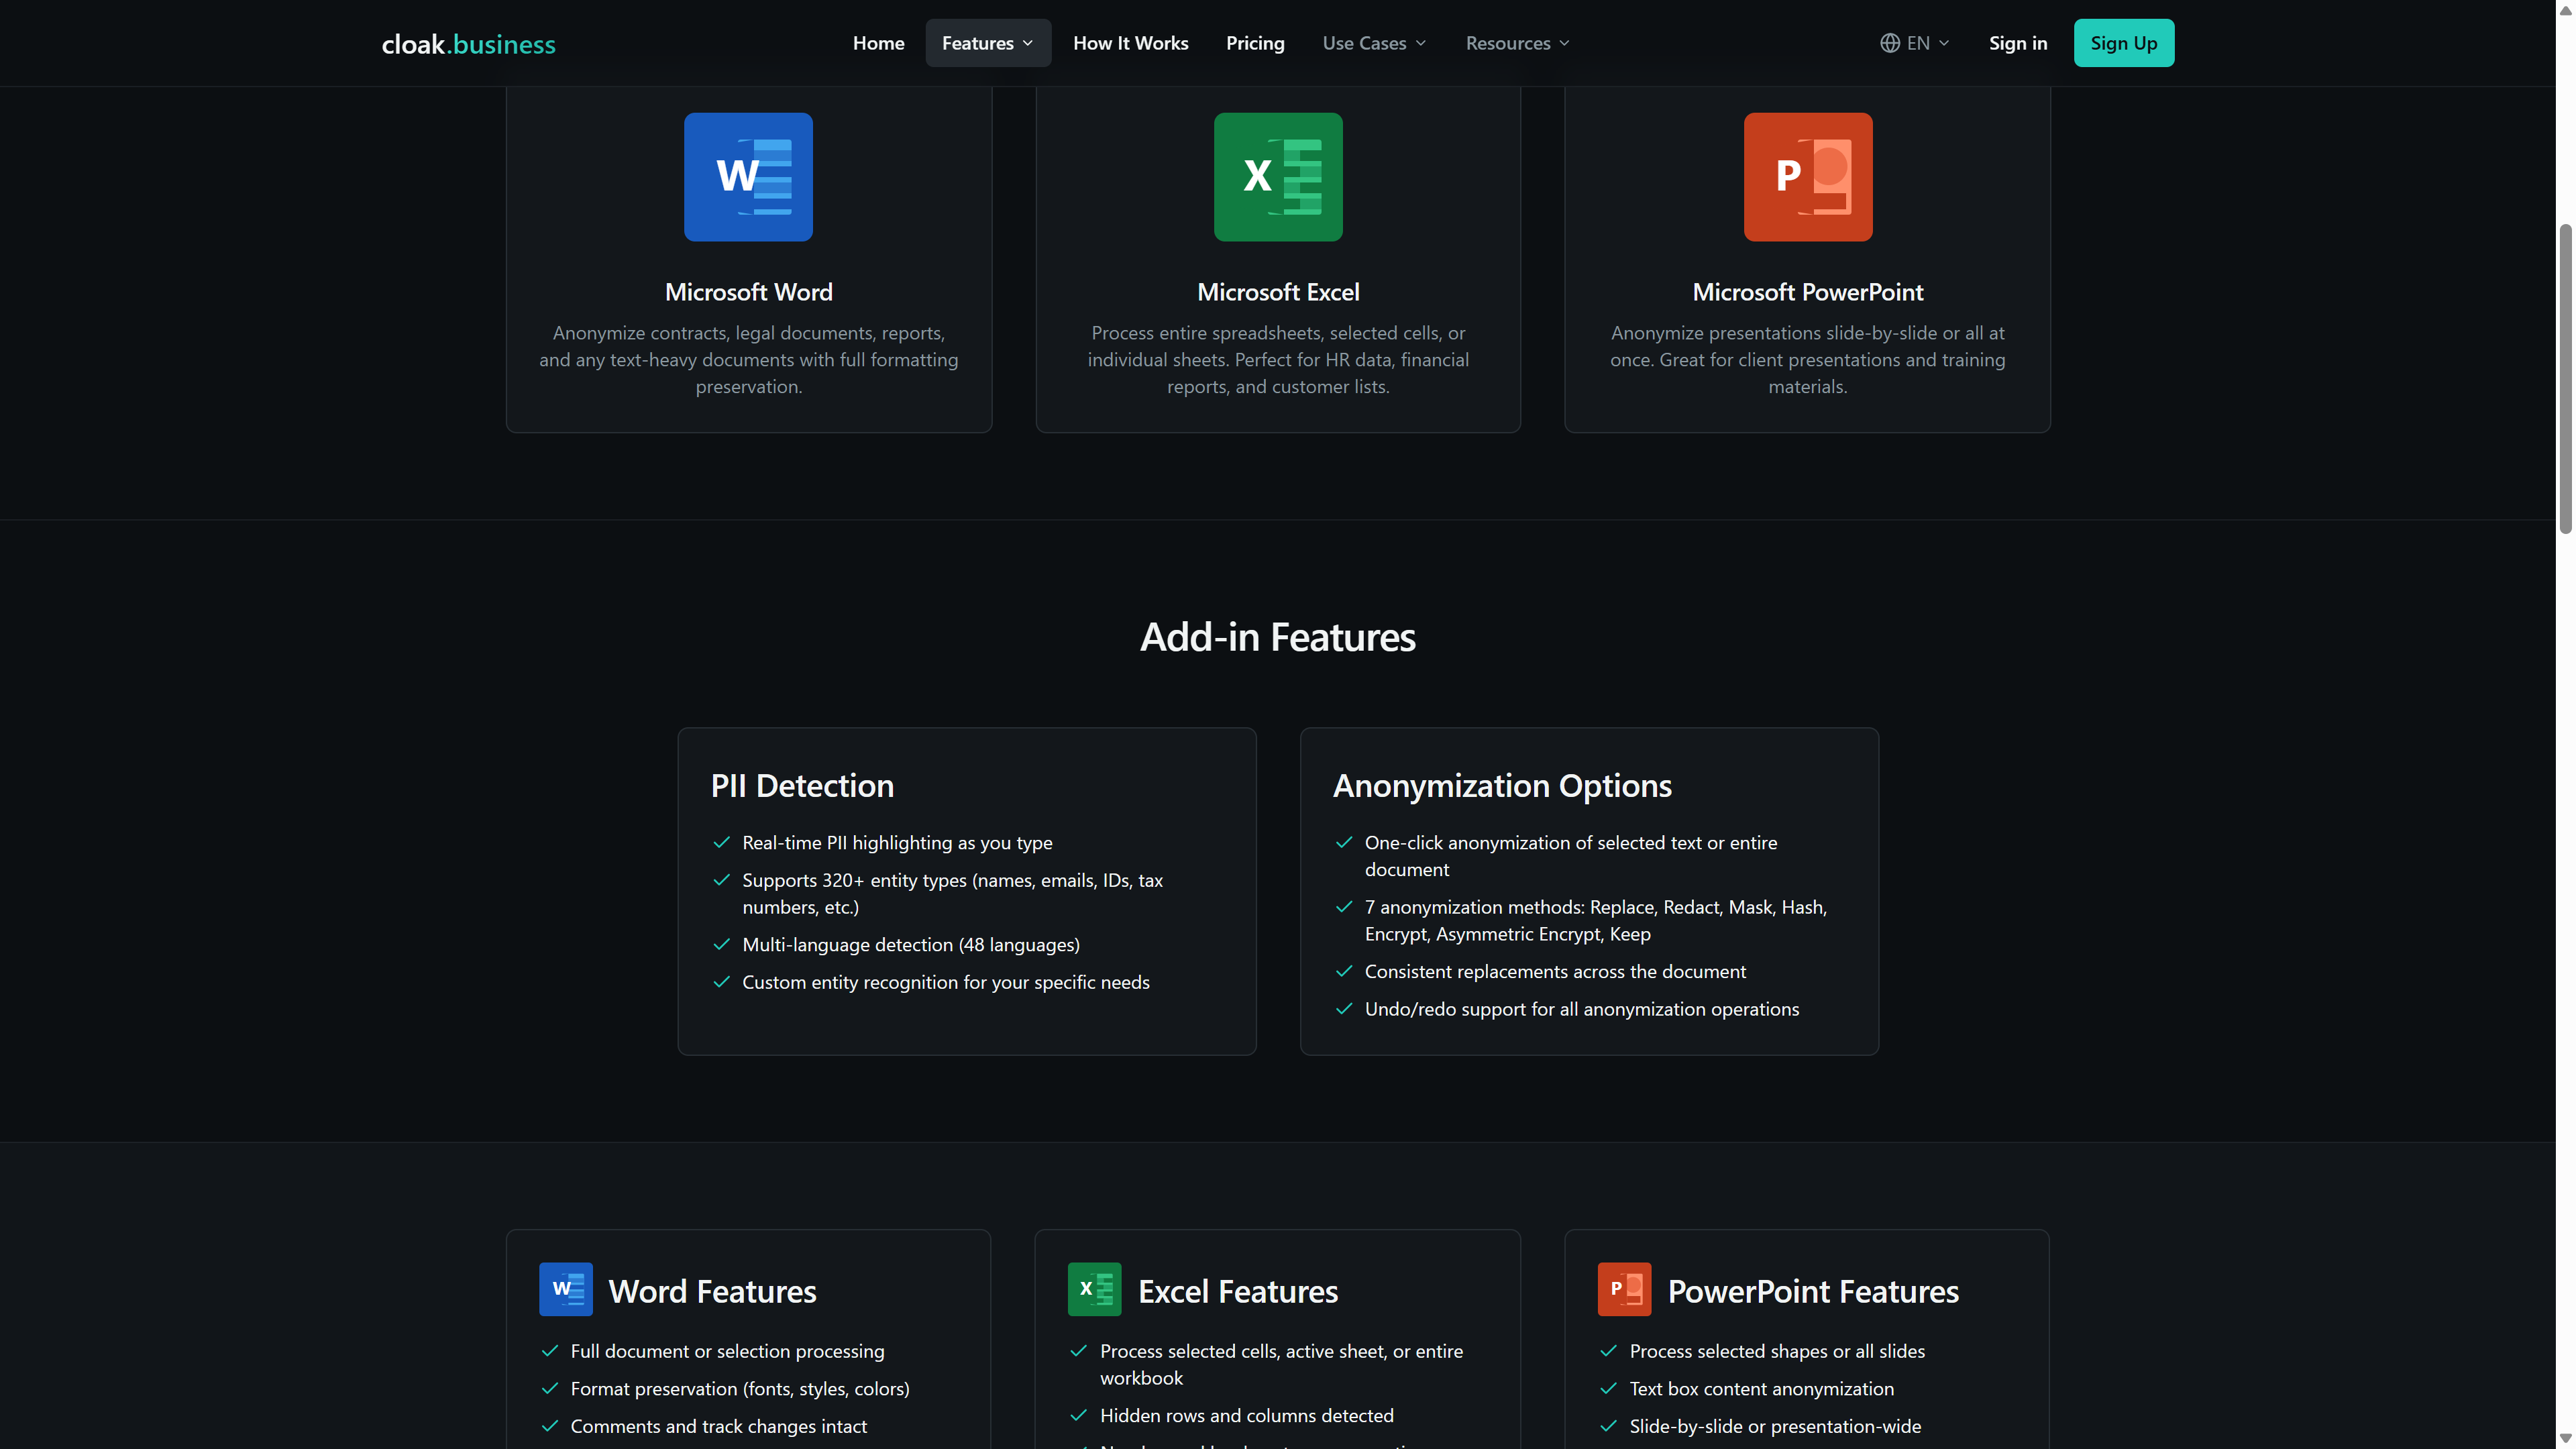Viewport: 2576px width, 1449px height.
Task: Select the Microsoft Excel card title
Action: click(1278, 292)
